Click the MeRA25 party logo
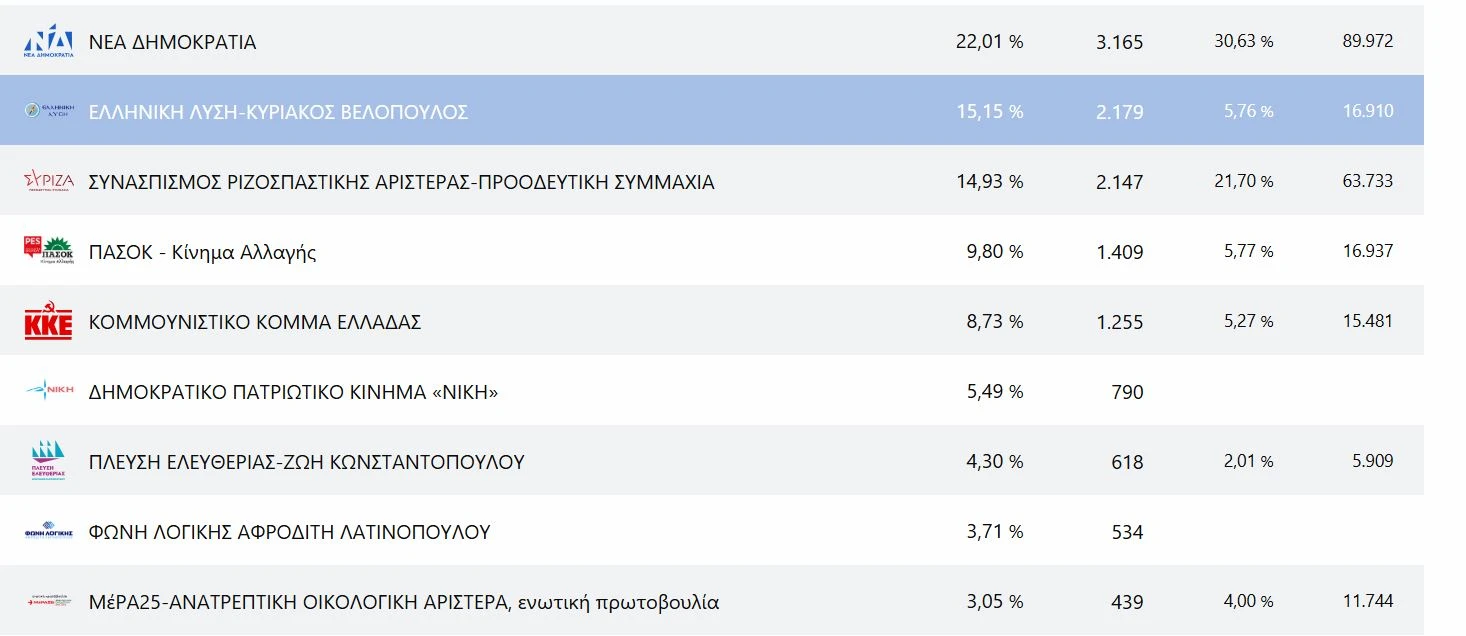Viewport: 1466px width, 636px height. tap(48, 601)
